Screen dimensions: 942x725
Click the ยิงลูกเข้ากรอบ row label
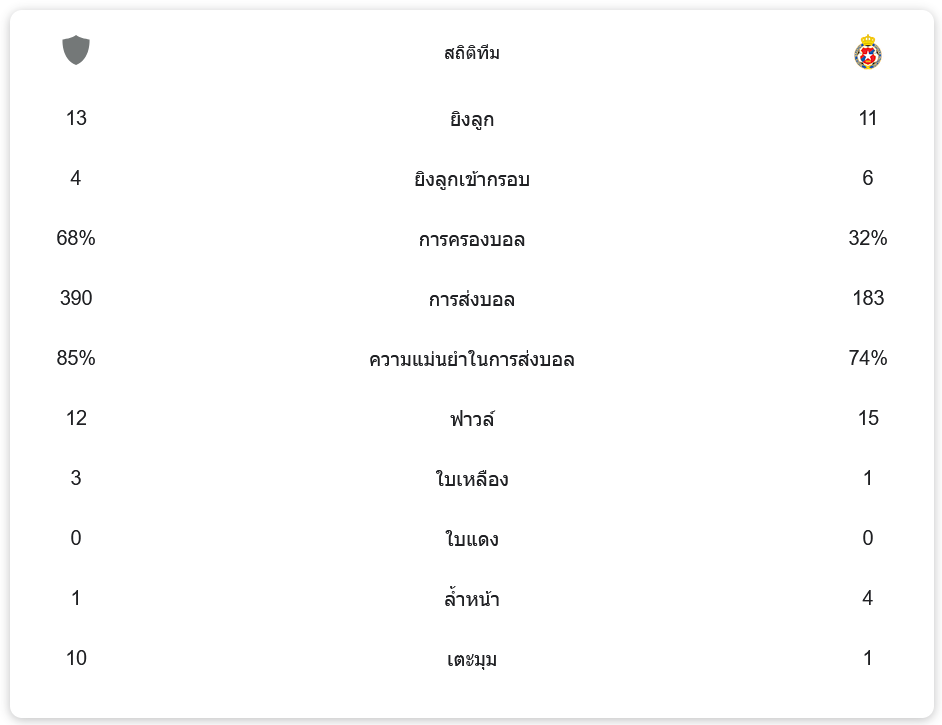point(472,180)
